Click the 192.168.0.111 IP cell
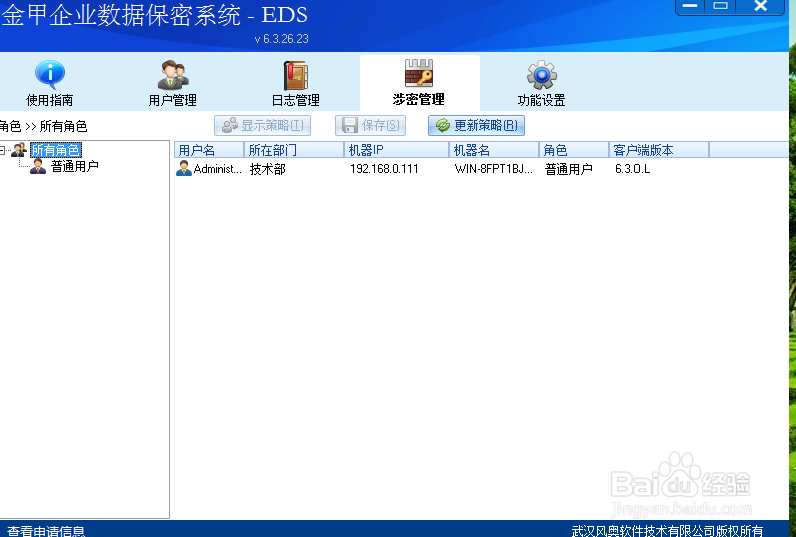Screen dimensions: 796x537 tap(384, 169)
